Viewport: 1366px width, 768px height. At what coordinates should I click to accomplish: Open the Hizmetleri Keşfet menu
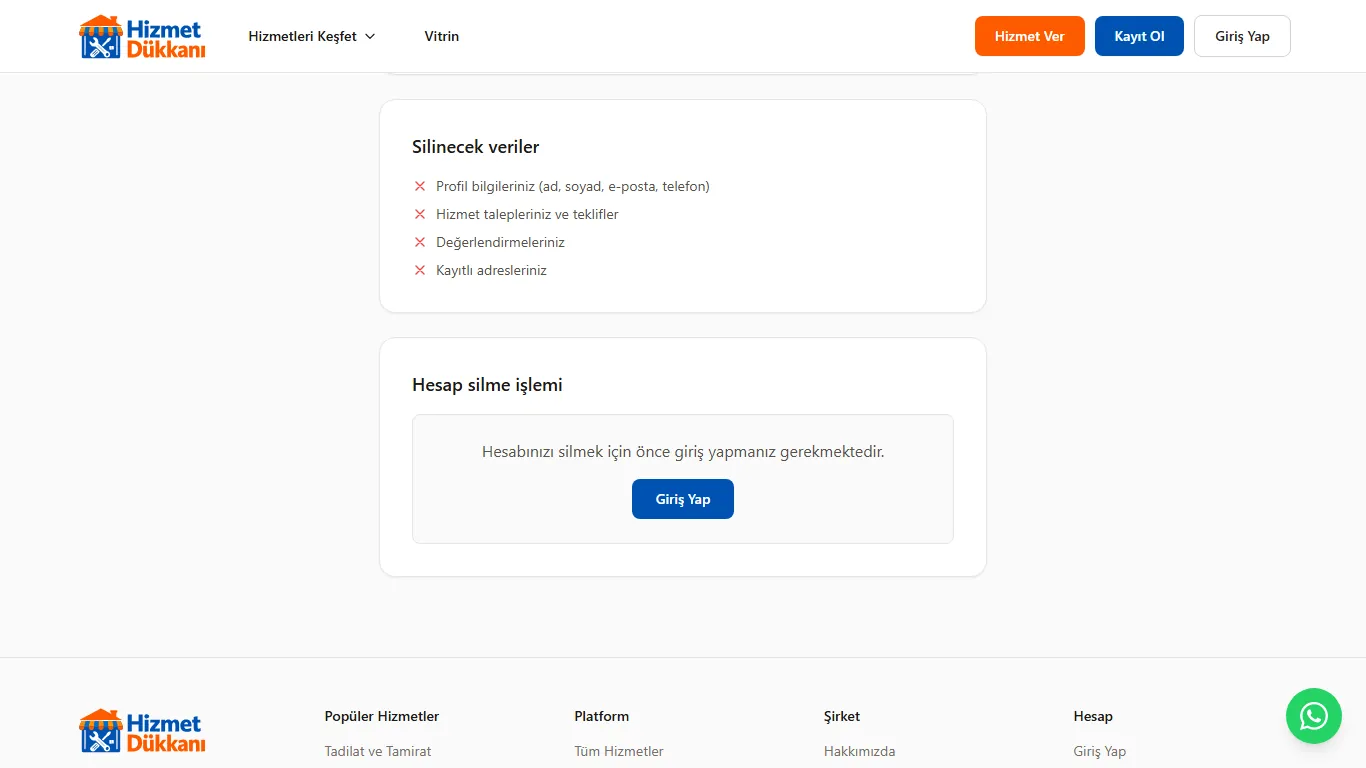pos(312,36)
